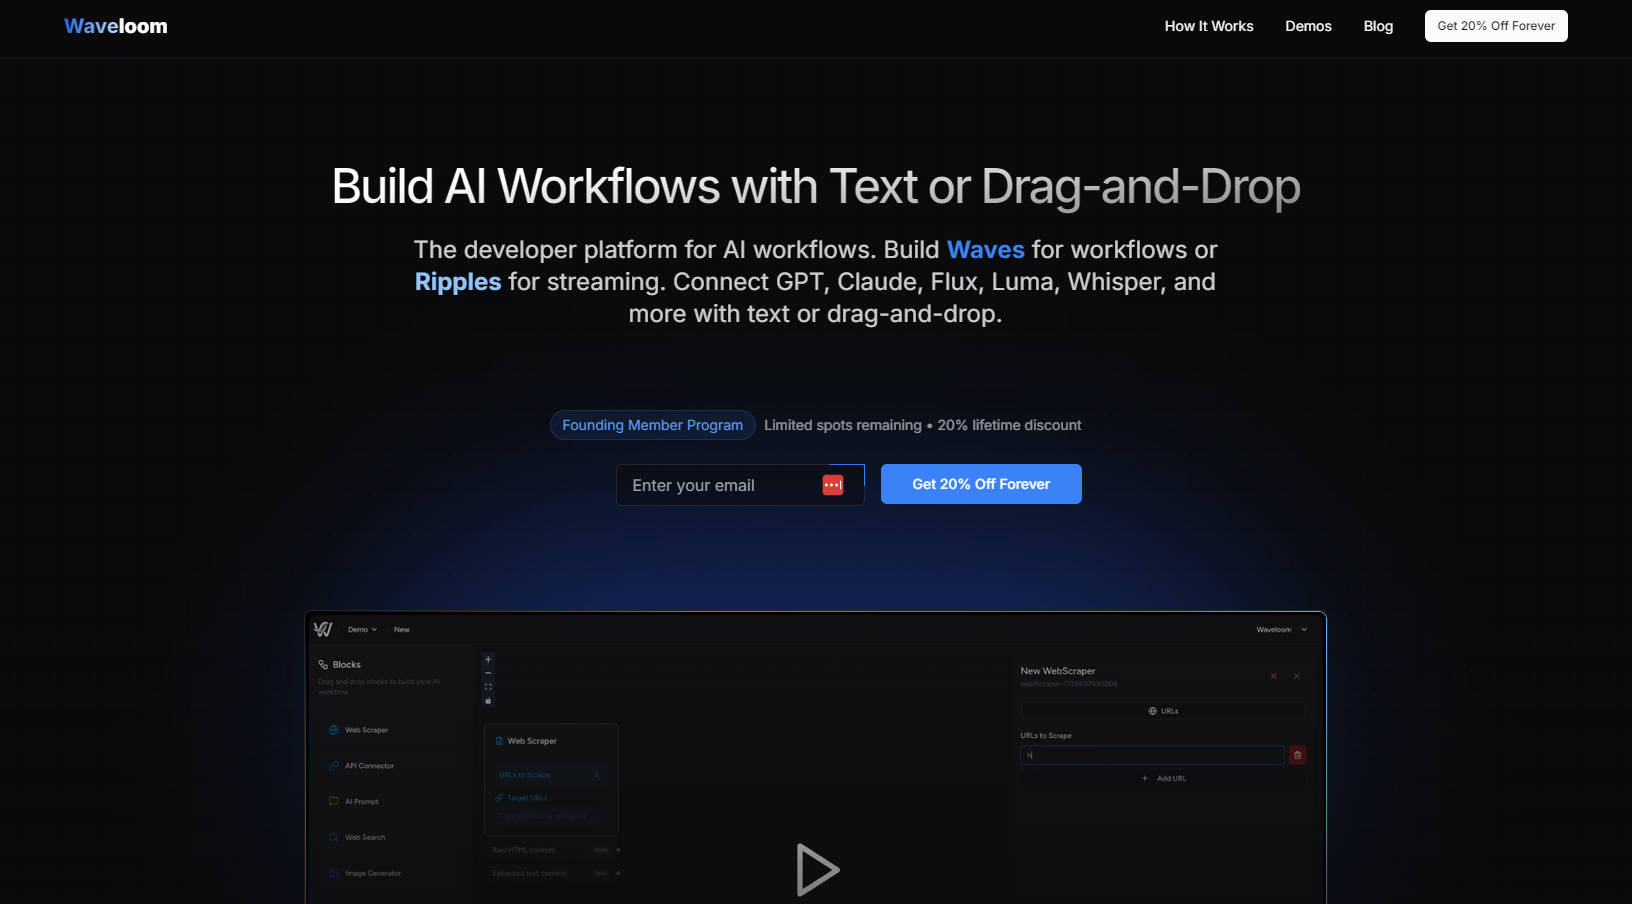Click the Web Scraper globe icon in Blocks
The image size is (1632, 904).
(x=334, y=730)
